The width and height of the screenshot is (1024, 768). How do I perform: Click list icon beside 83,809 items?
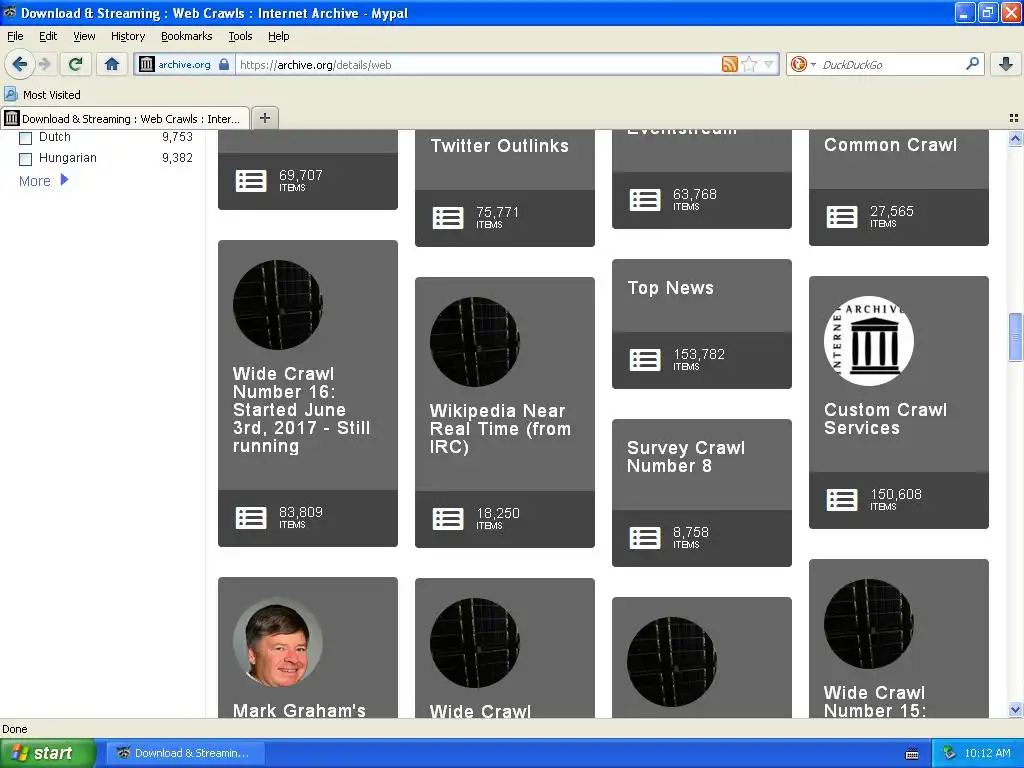pyautogui.click(x=251, y=518)
